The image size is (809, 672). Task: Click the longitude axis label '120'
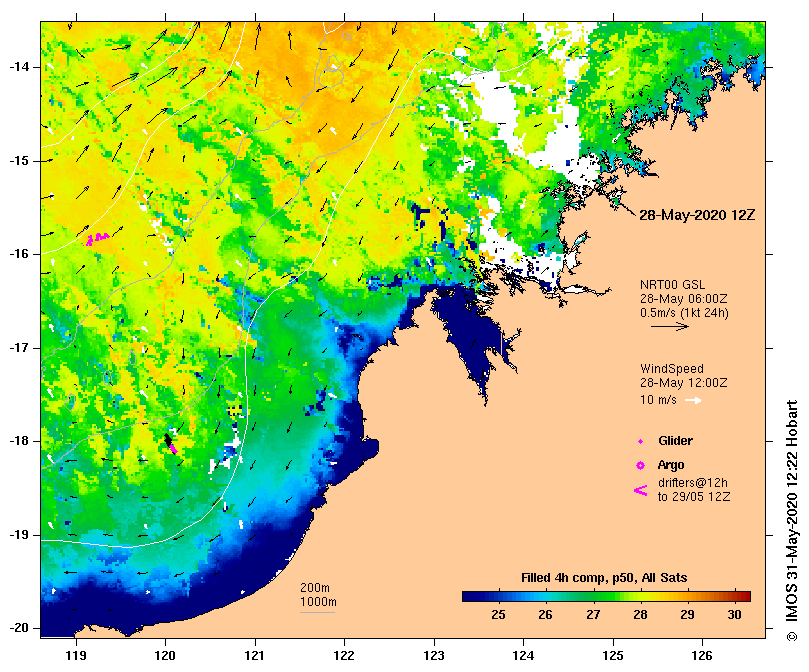pyautogui.click(x=165, y=656)
